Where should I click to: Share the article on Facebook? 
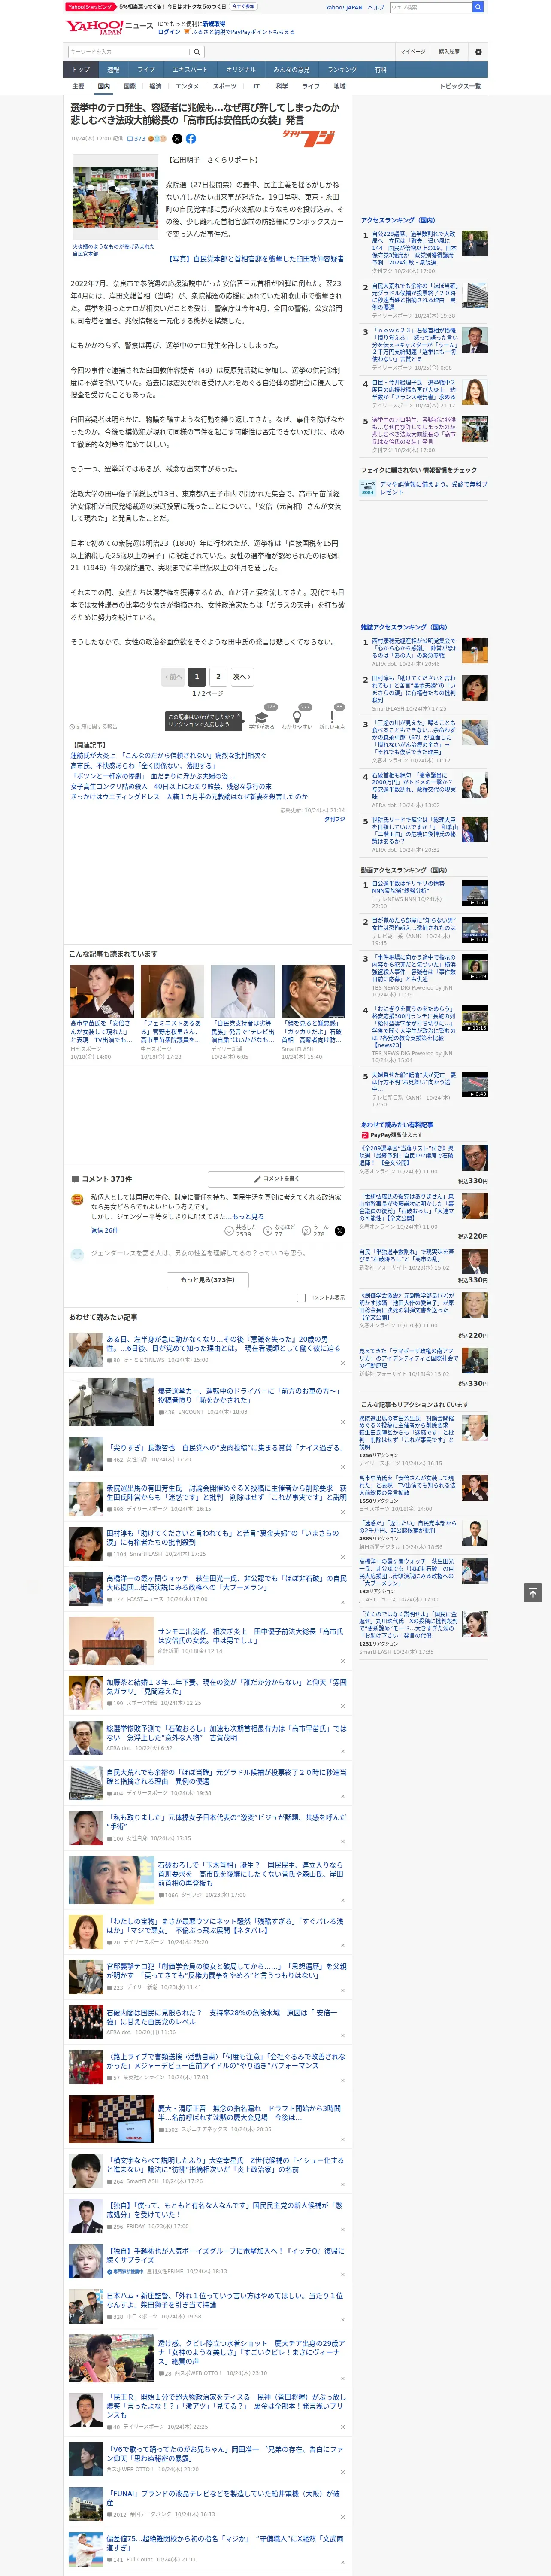191,139
